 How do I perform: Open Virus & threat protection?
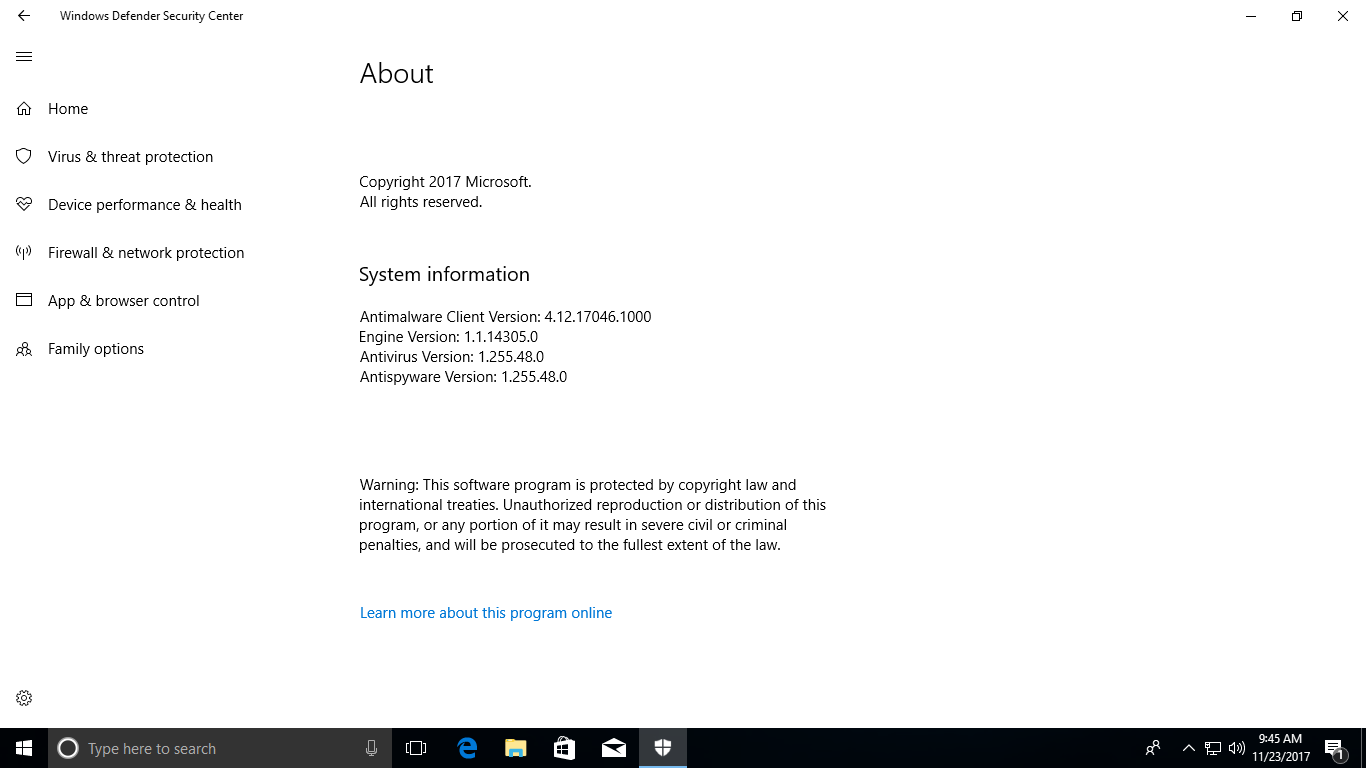tap(130, 157)
